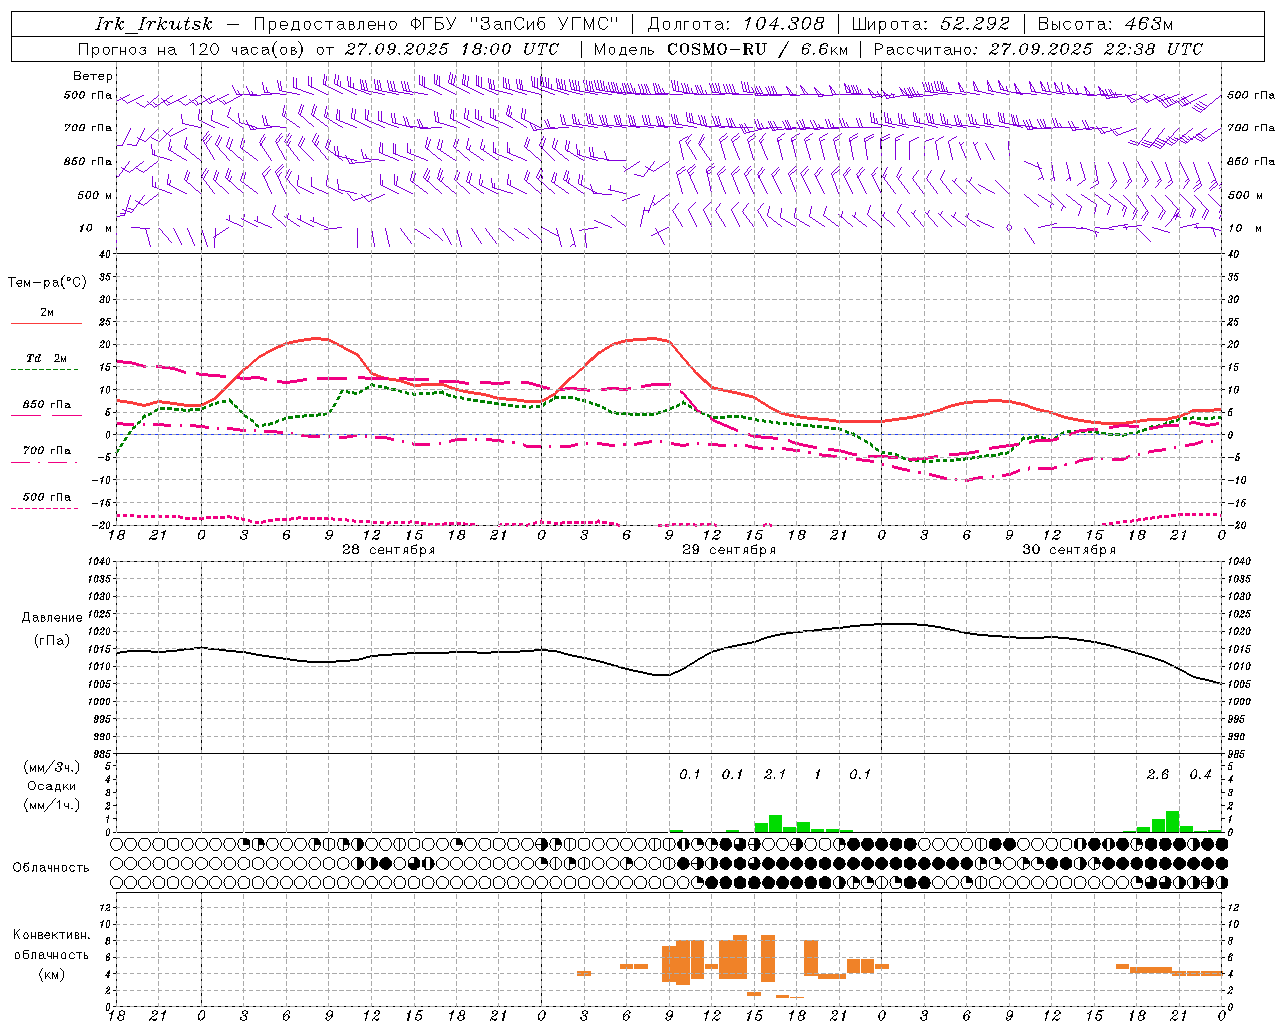Click the model name COSMO-RU / 6.6км
Screen dimensions: 1280x1024
click(x=758, y=49)
